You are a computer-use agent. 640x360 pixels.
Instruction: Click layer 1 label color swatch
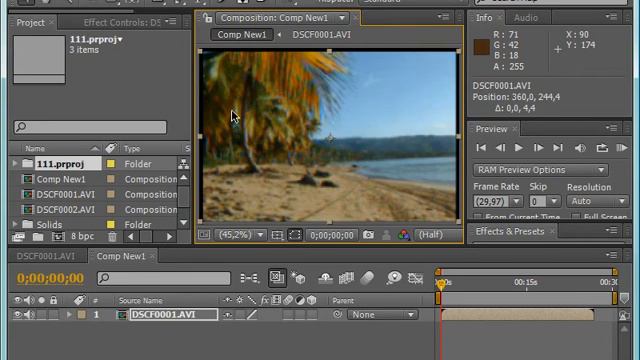[82, 315]
